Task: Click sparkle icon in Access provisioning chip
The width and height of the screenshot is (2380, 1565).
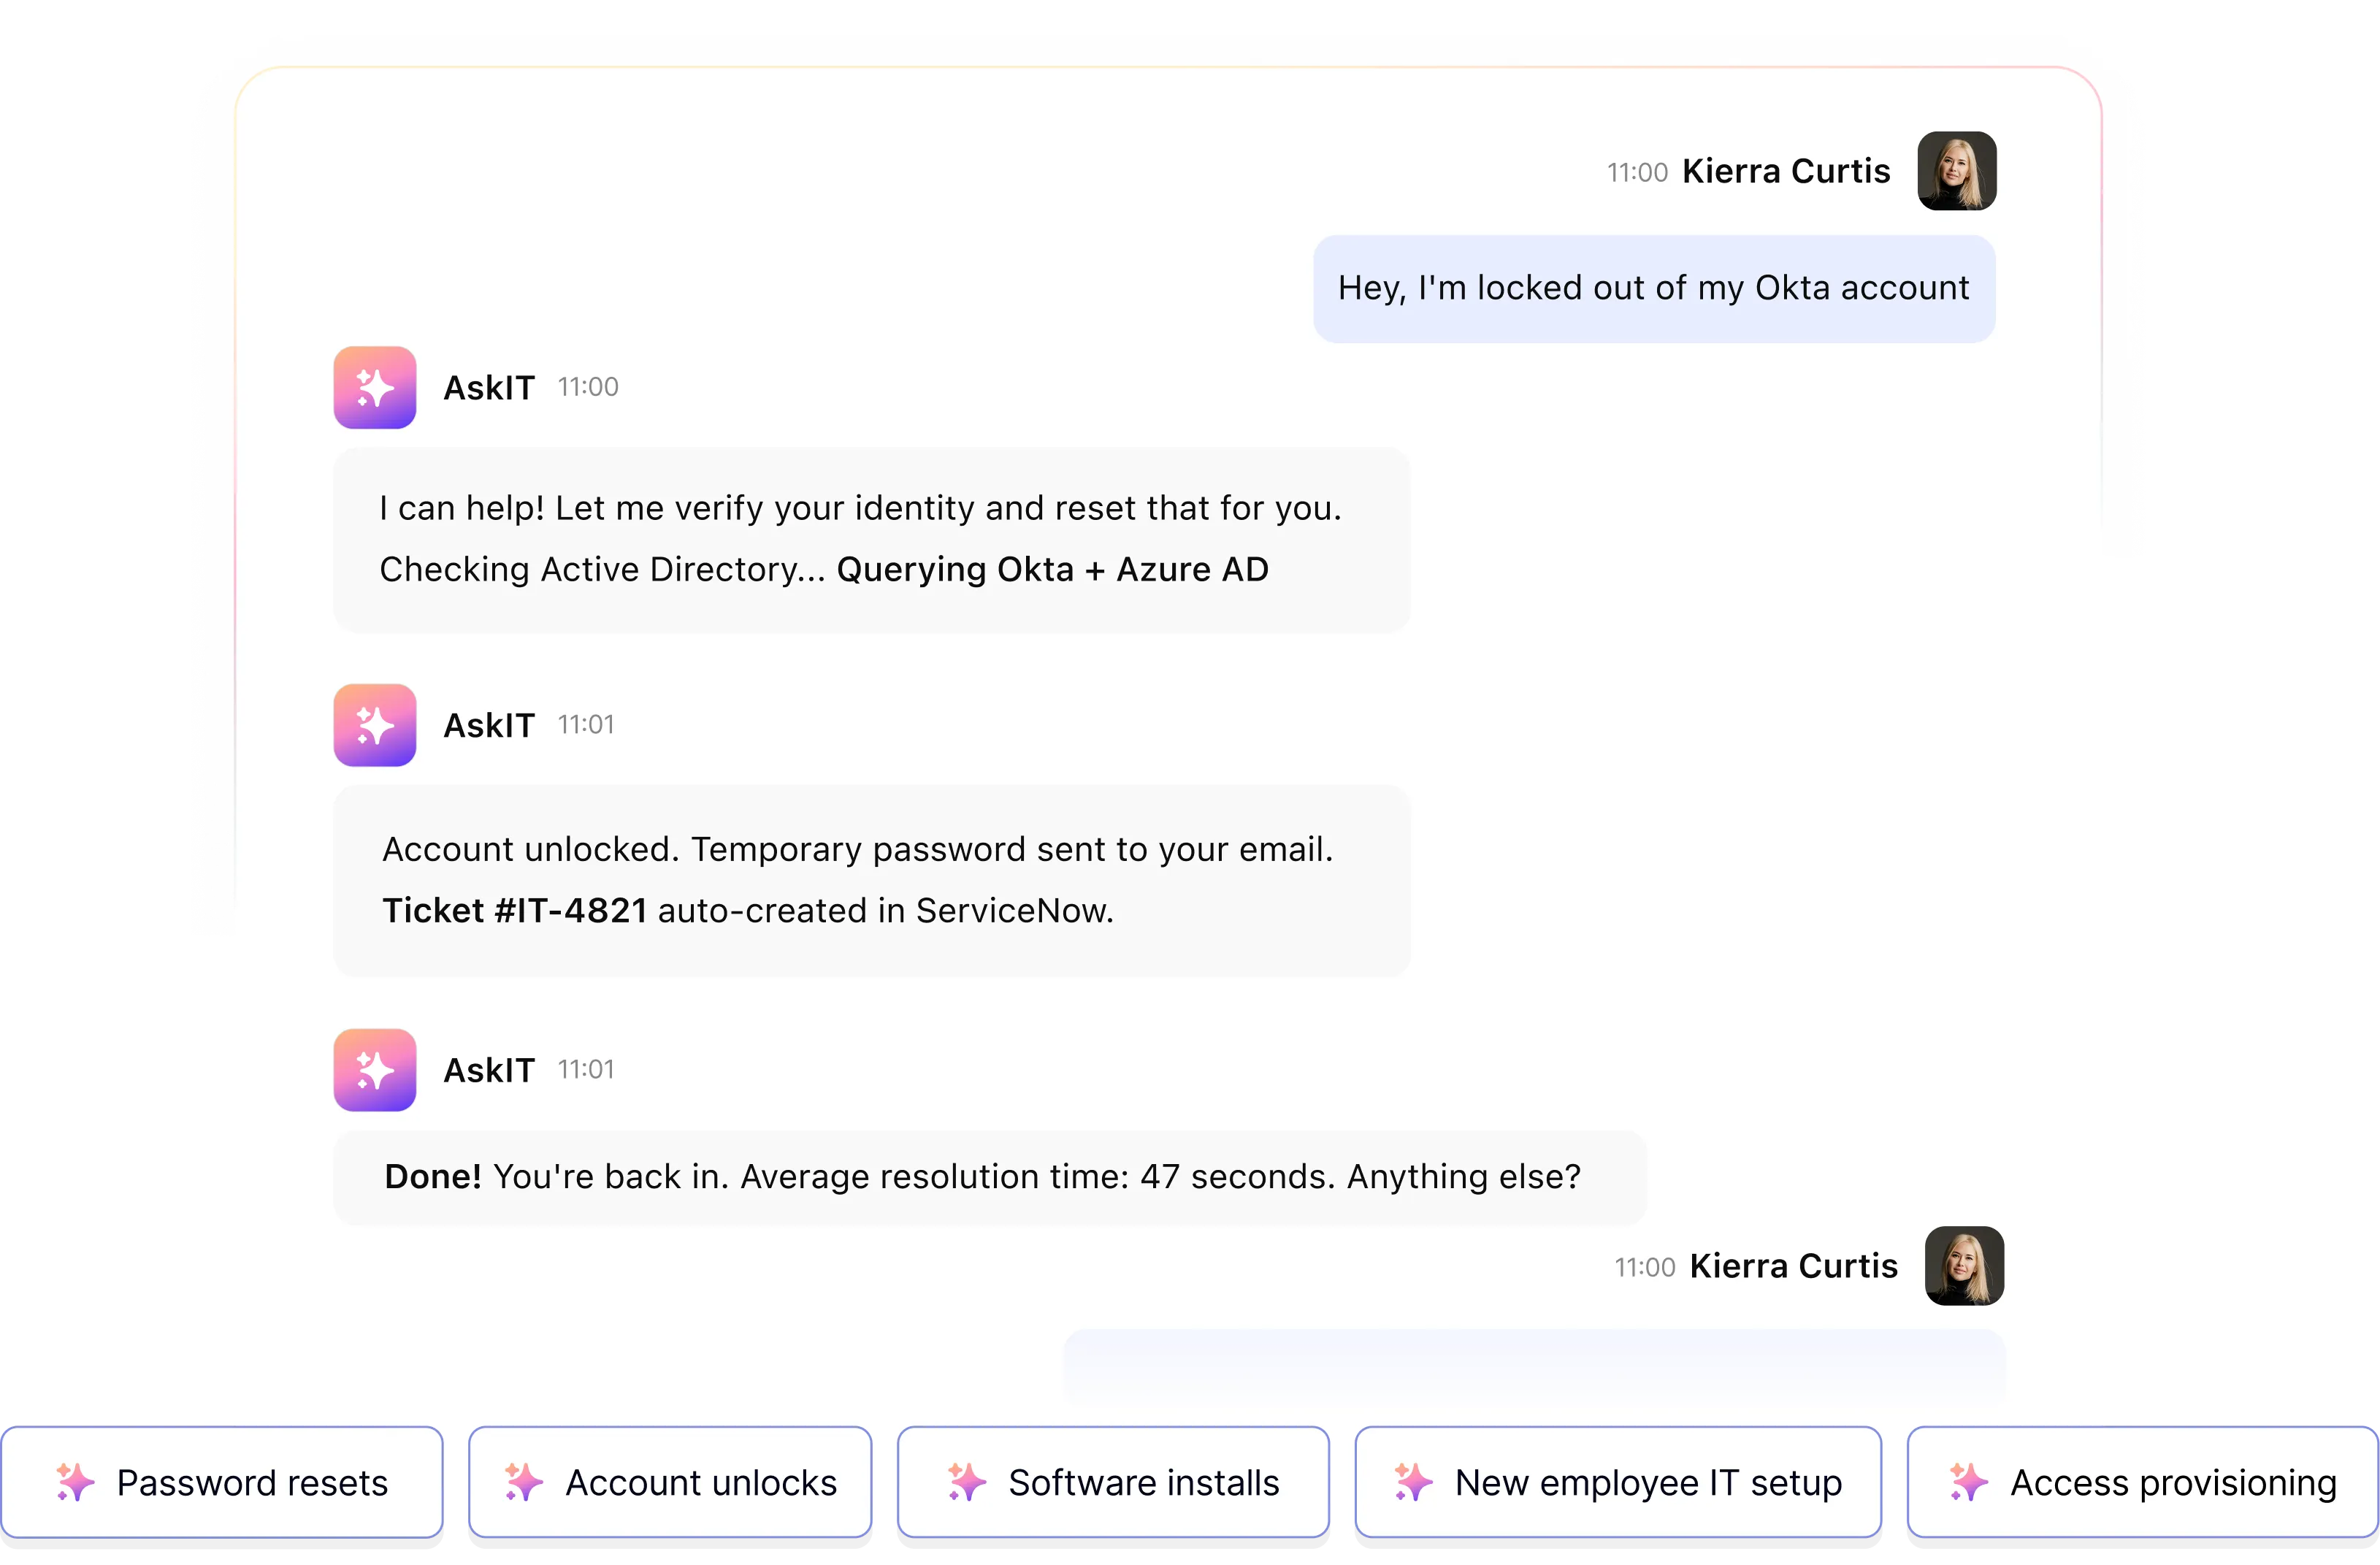Action: click(x=1969, y=1483)
